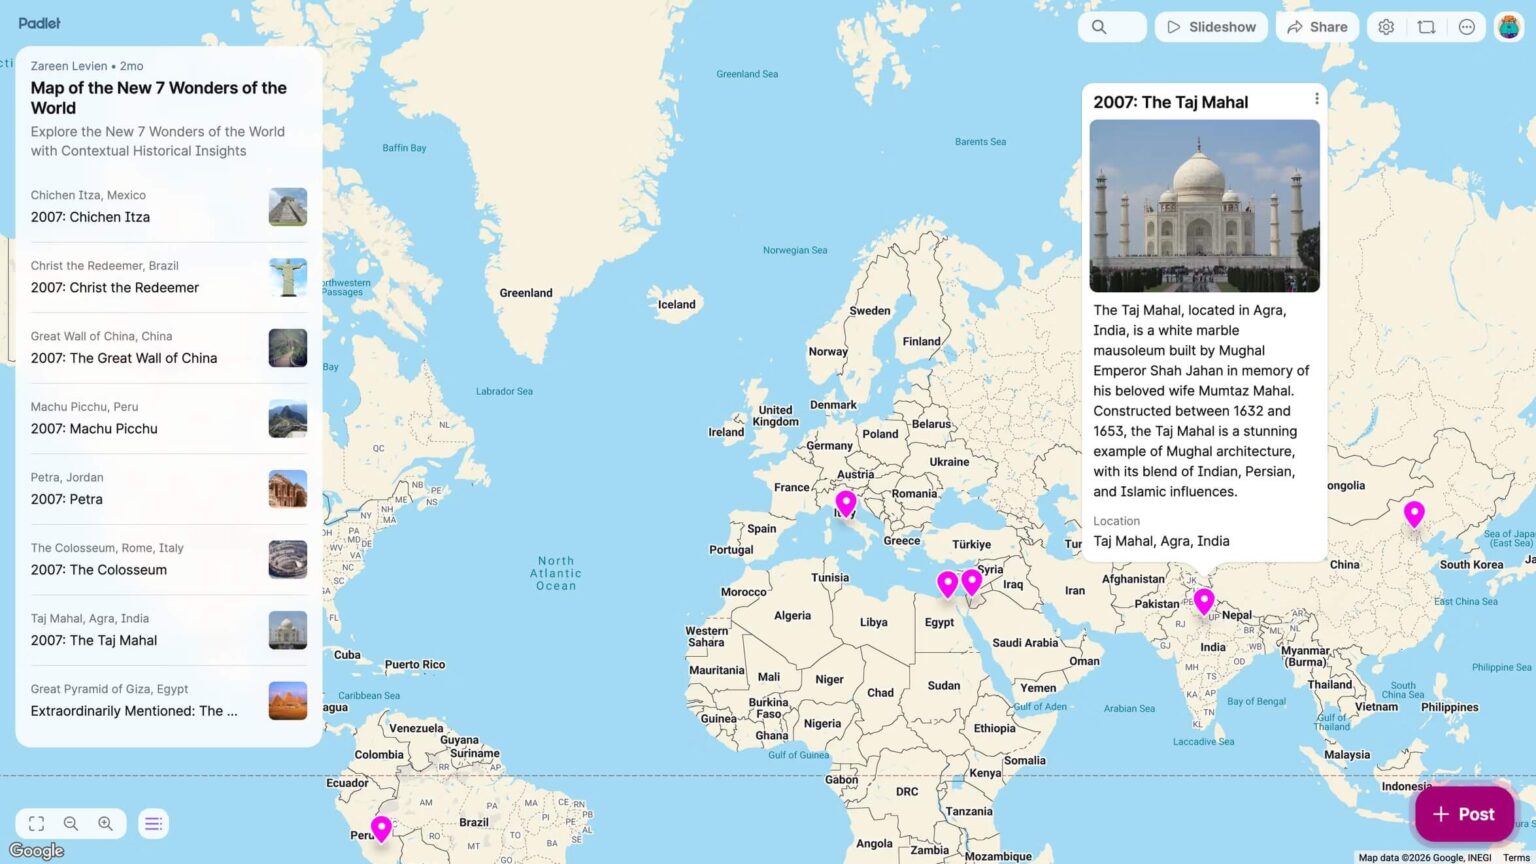The width and height of the screenshot is (1536, 864).
Task: Zoom out on the map
Action: [x=71, y=823]
